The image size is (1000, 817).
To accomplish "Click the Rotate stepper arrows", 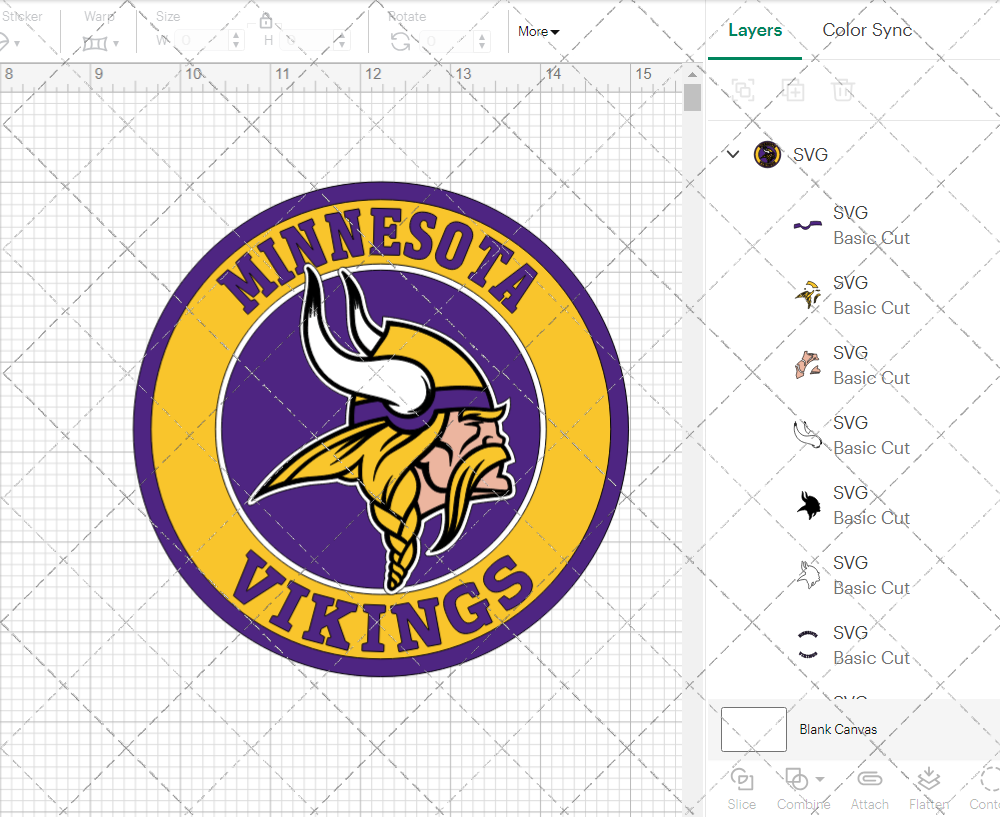I will (x=482, y=41).
